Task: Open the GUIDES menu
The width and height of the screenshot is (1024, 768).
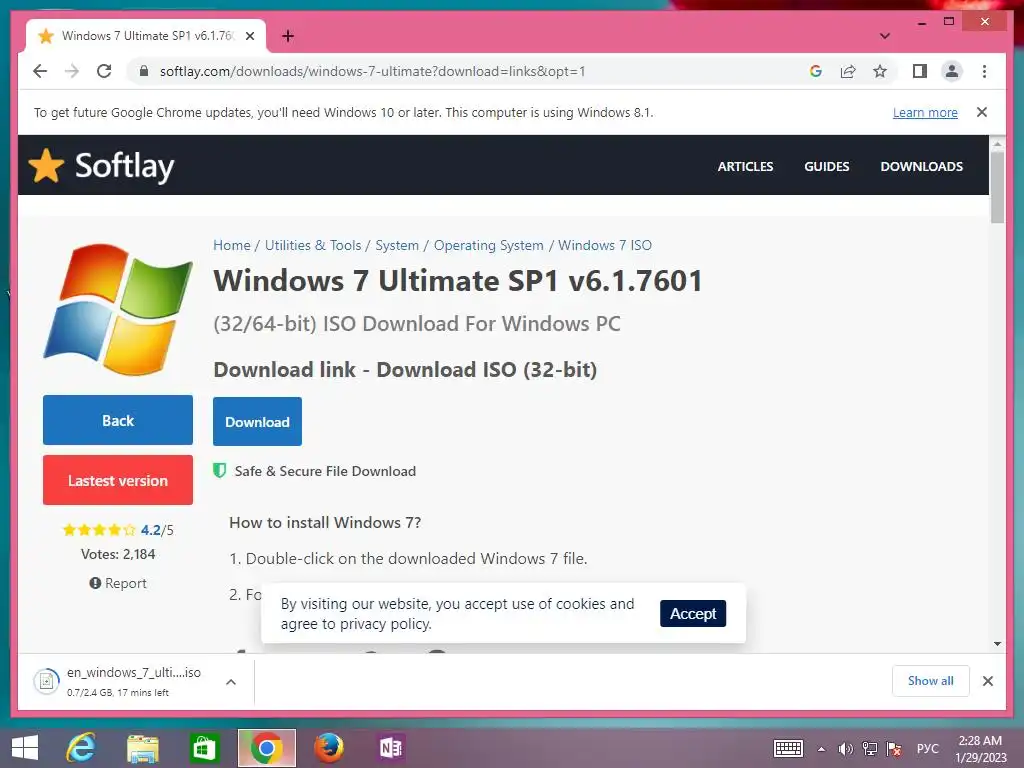Action: click(x=827, y=167)
